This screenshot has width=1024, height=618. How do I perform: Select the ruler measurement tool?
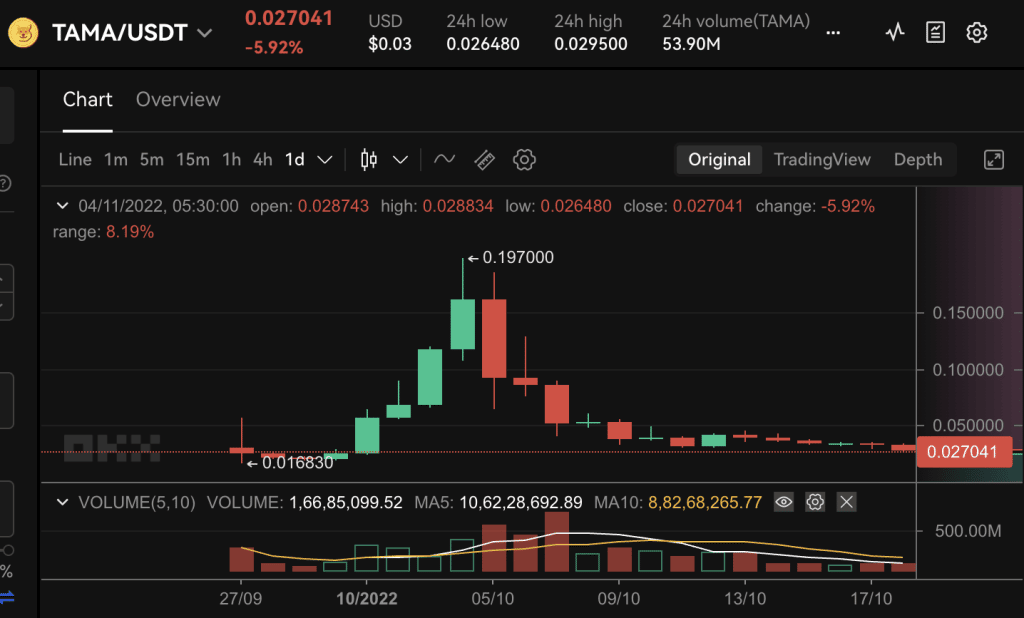(484, 159)
